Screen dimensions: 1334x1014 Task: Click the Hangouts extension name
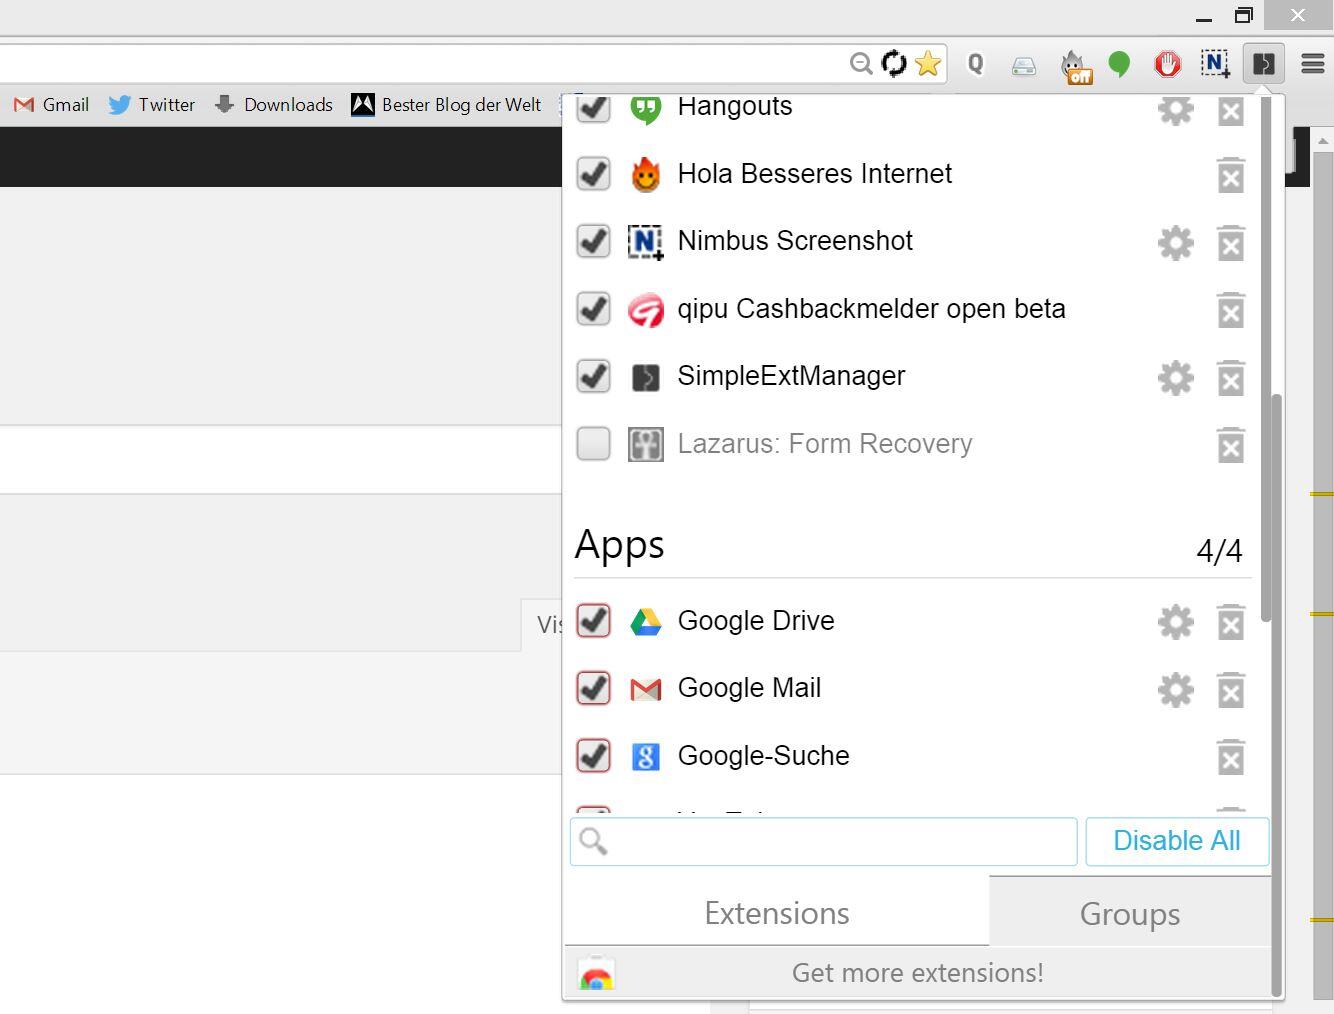pyautogui.click(x=735, y=107)
